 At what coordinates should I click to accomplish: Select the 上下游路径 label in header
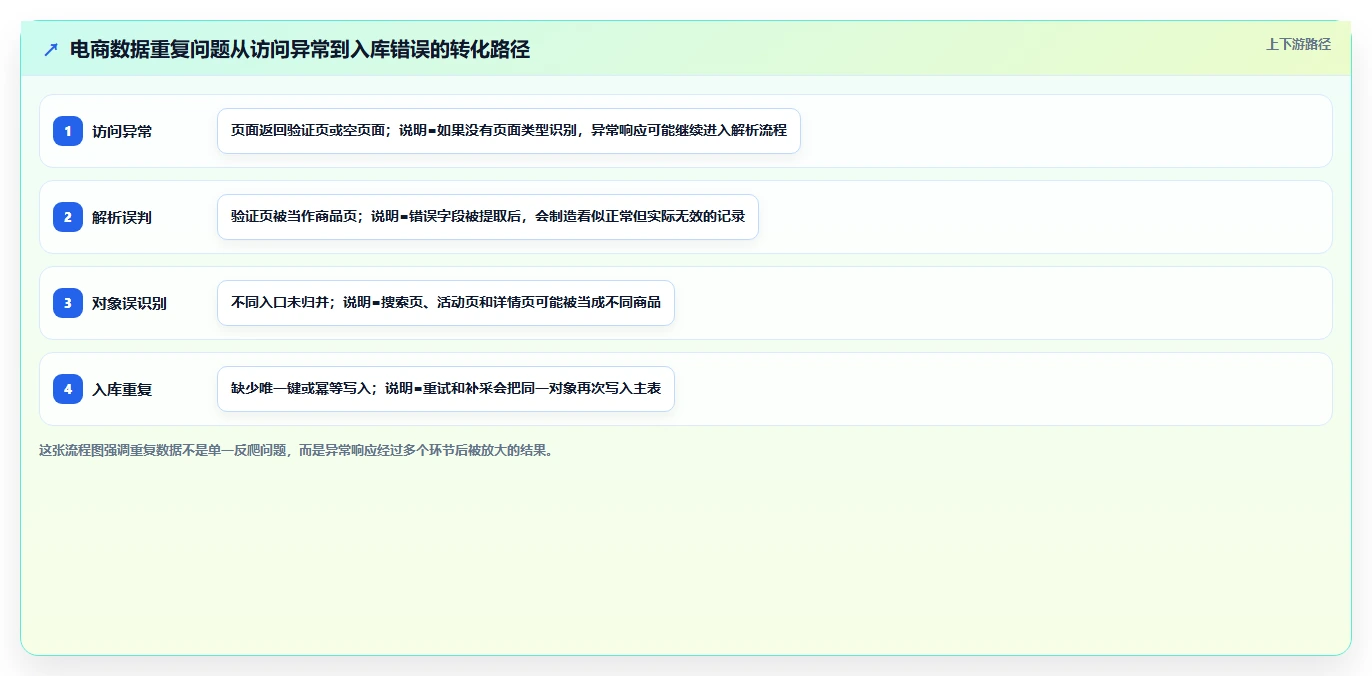1298,44
